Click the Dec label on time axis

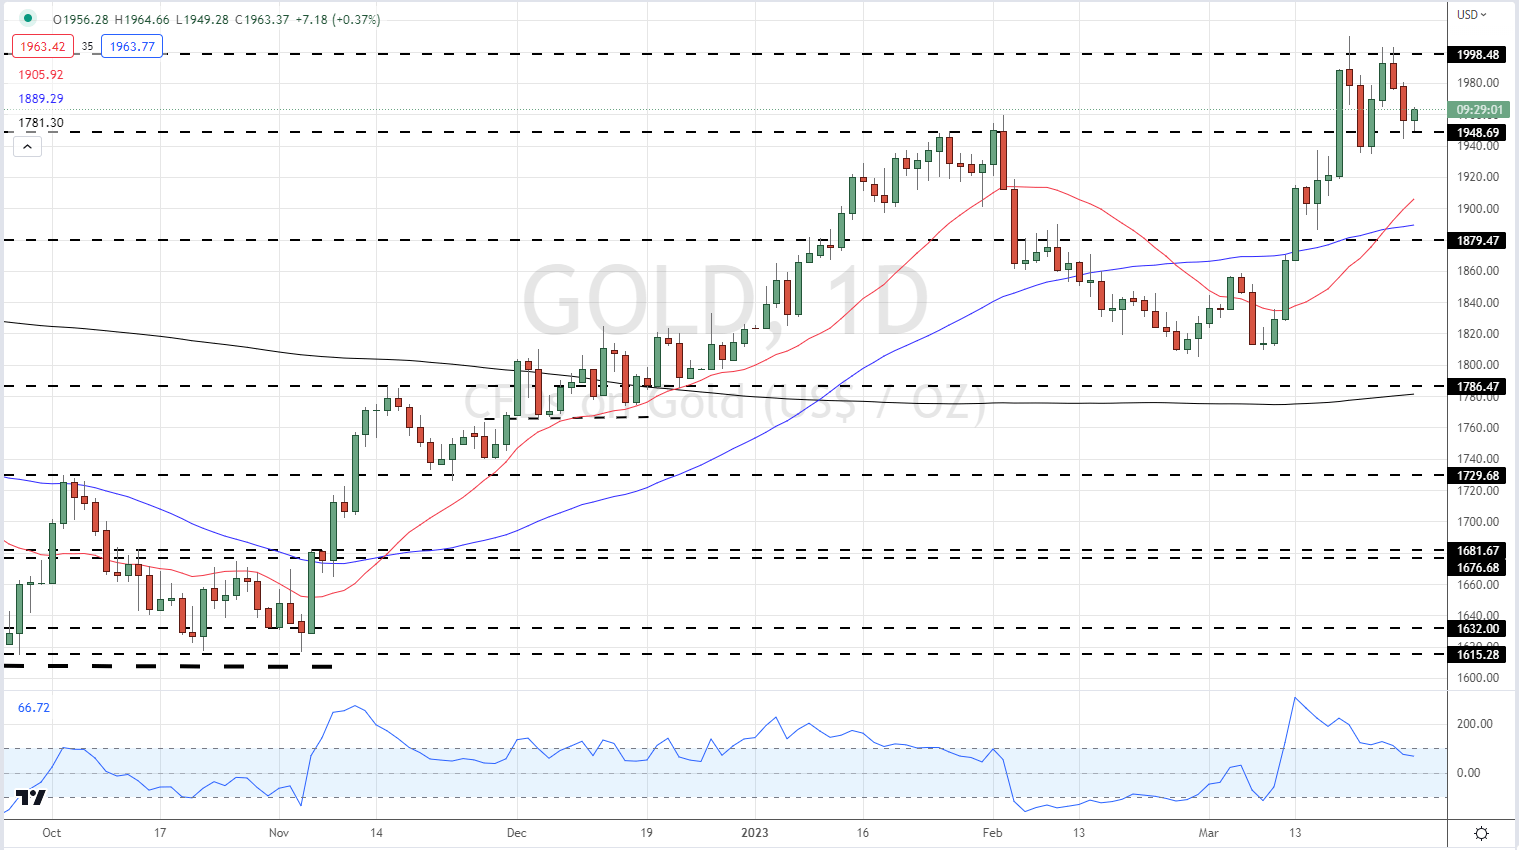(516, 832)
